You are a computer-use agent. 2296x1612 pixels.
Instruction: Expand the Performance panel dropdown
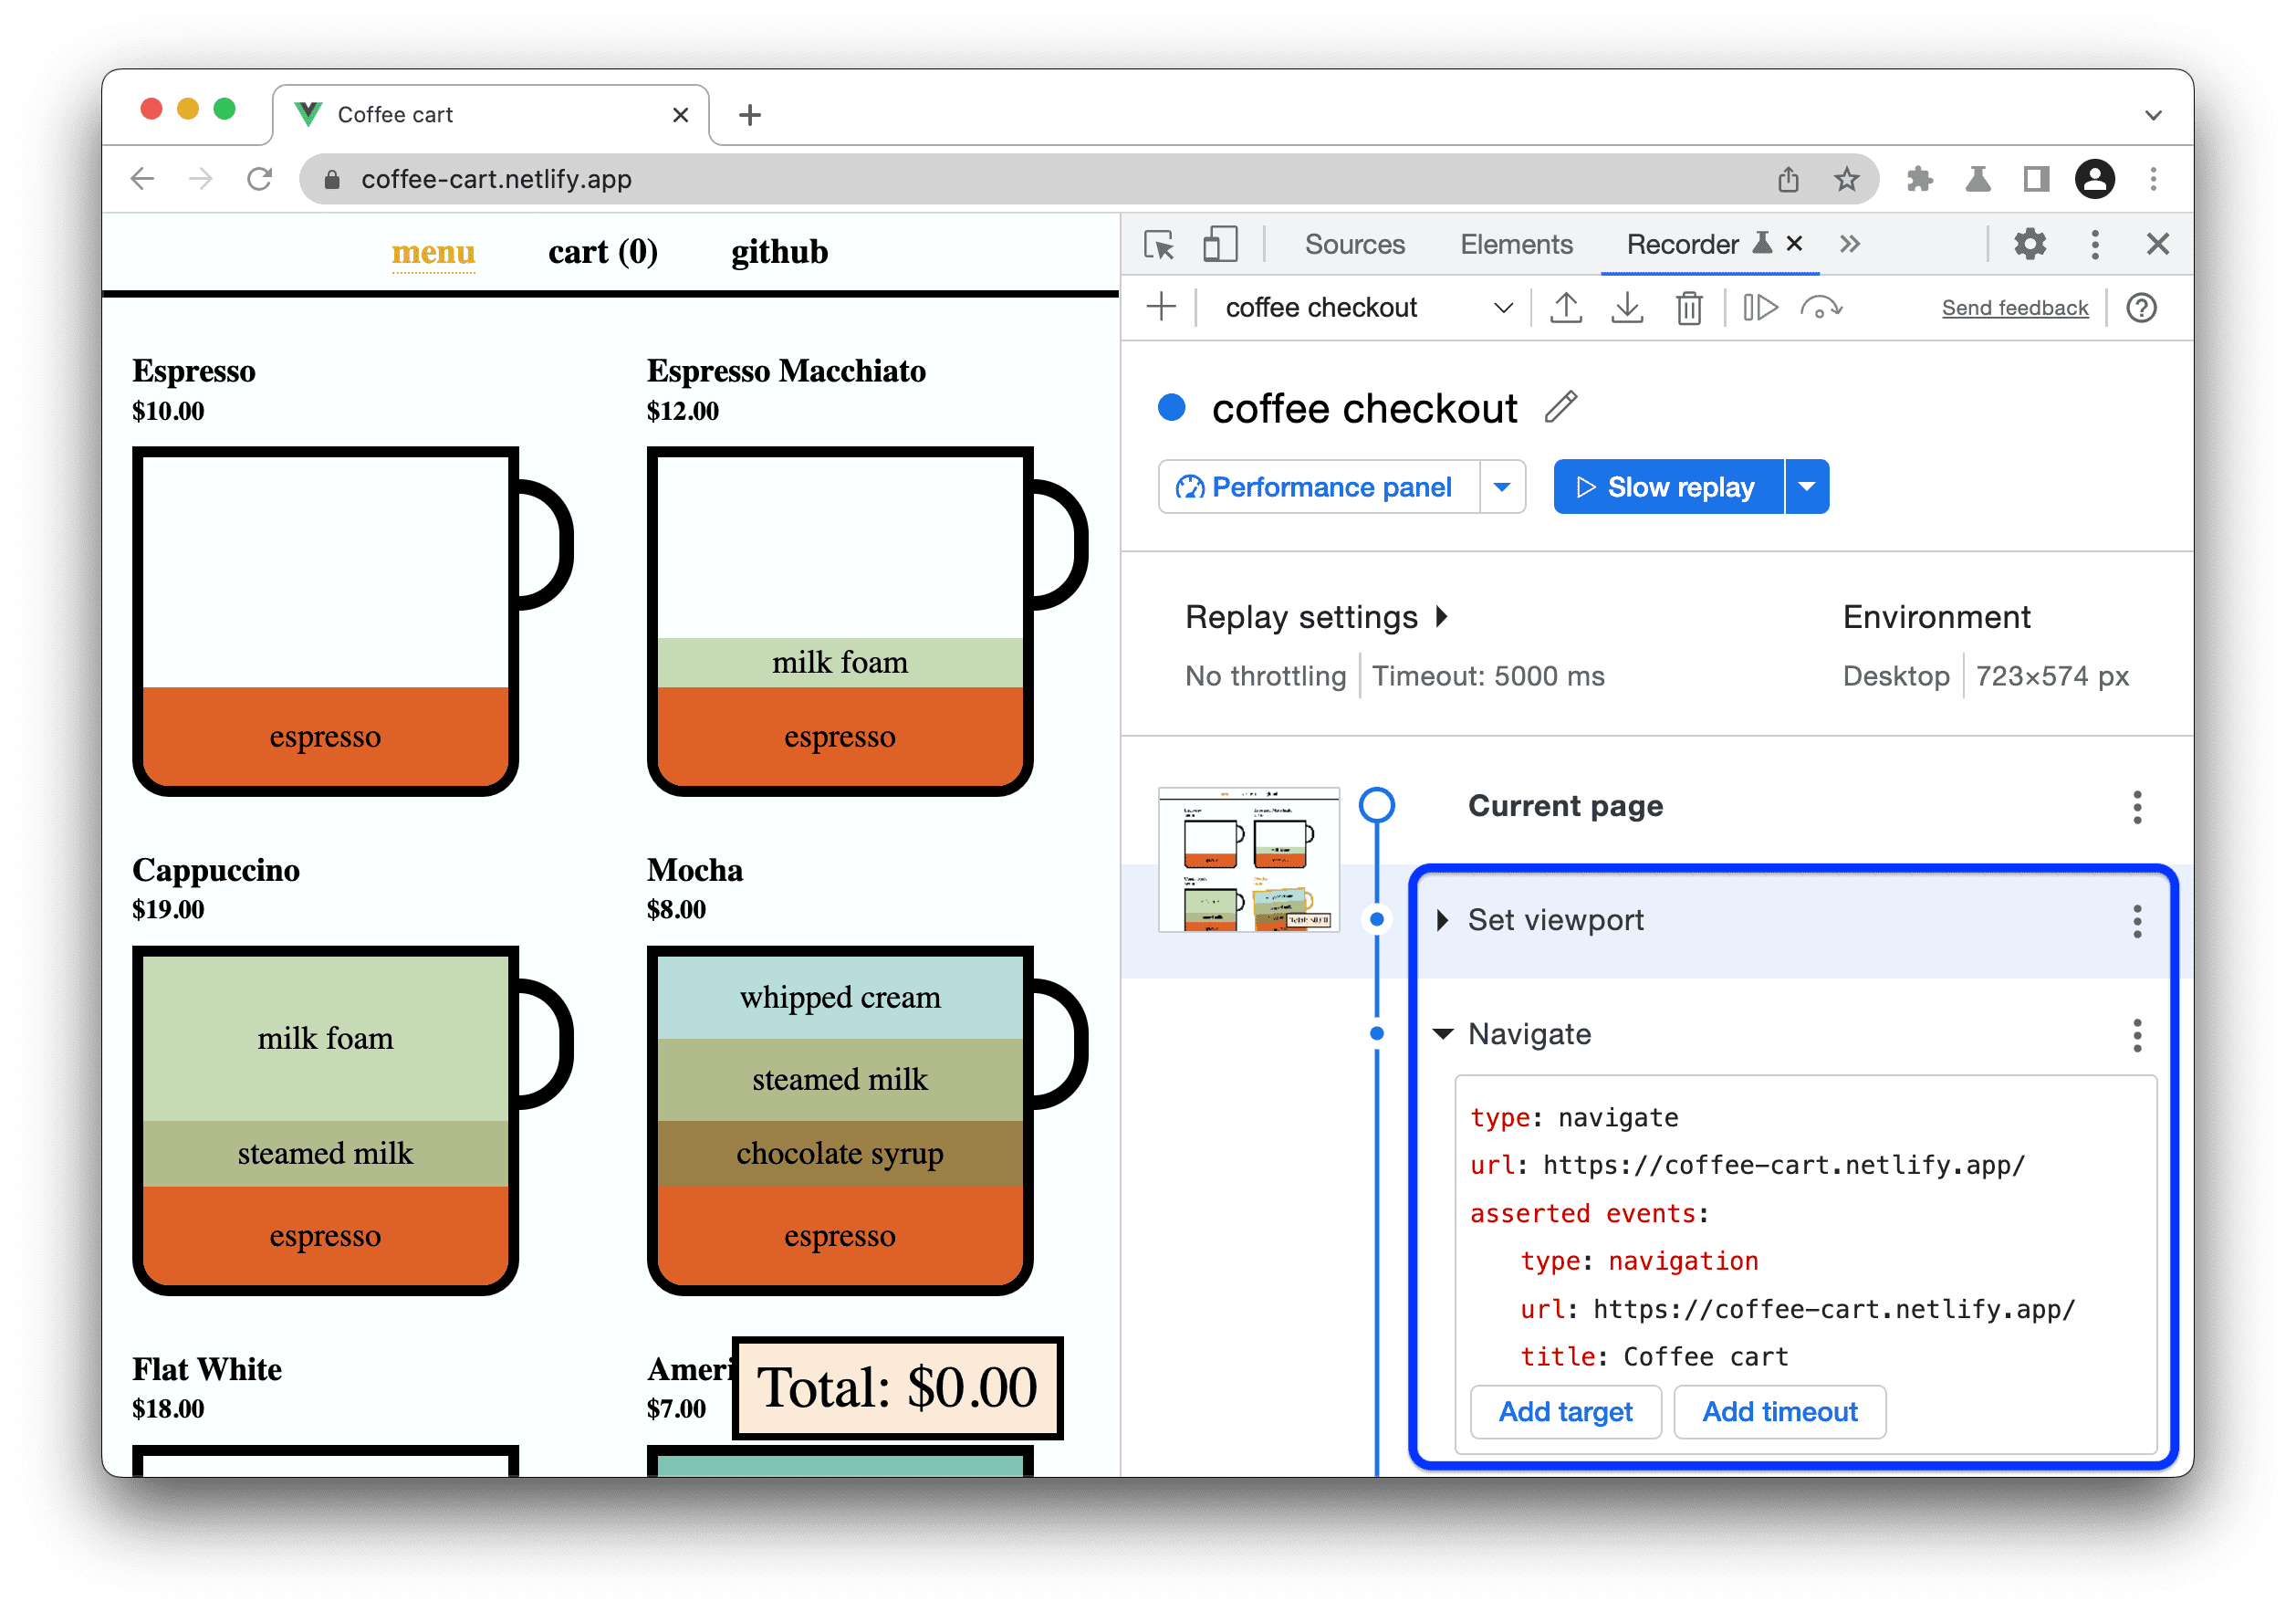1498,487
